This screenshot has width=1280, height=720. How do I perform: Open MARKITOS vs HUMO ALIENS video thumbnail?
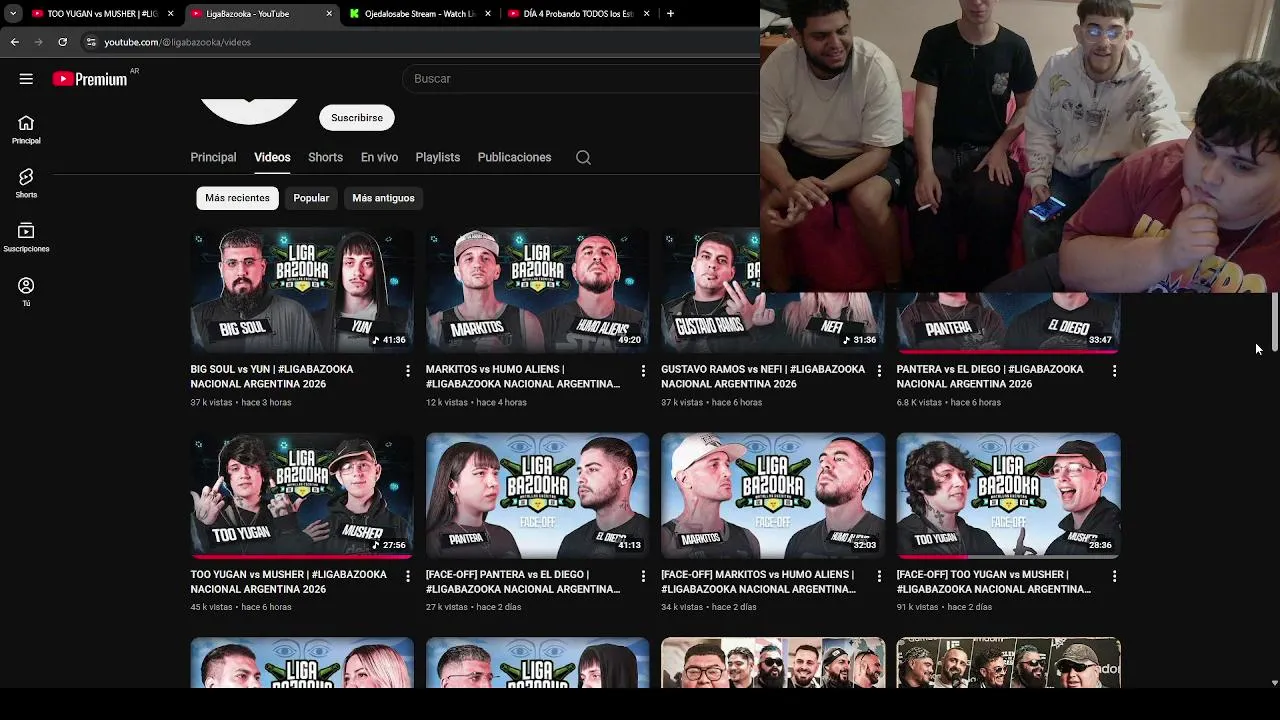click(537, 291)
